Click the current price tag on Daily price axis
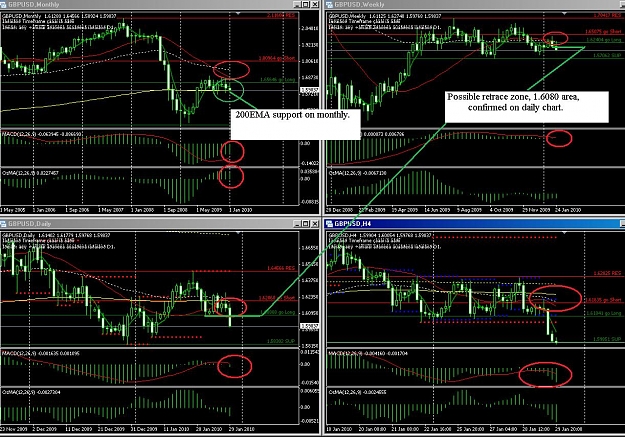 pyautogui.click(x=310, y=326)
